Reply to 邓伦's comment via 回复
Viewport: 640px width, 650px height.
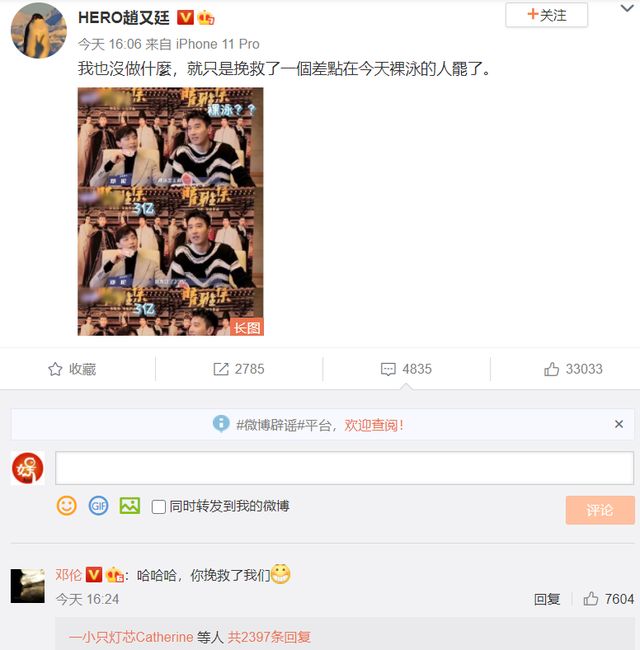[x=547, y=599]
